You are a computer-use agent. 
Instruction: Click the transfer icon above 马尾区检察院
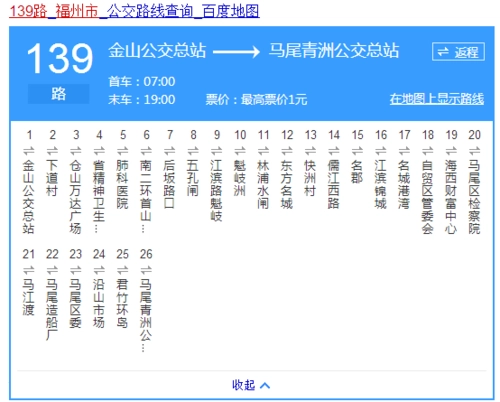pos(474,151)
